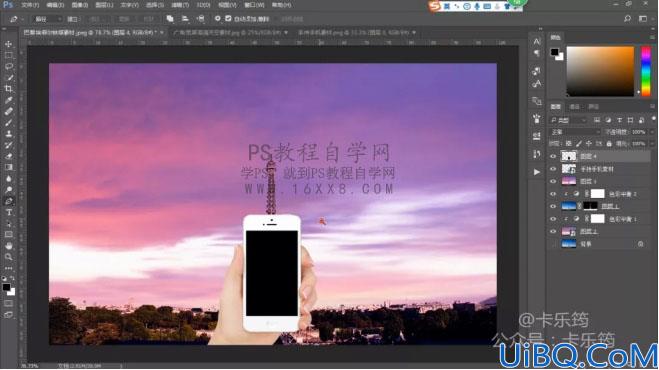The width and height of the screenshot is (659, 370).
Task: Toggle Quick Mask mode icon
Action: (8, 304)
